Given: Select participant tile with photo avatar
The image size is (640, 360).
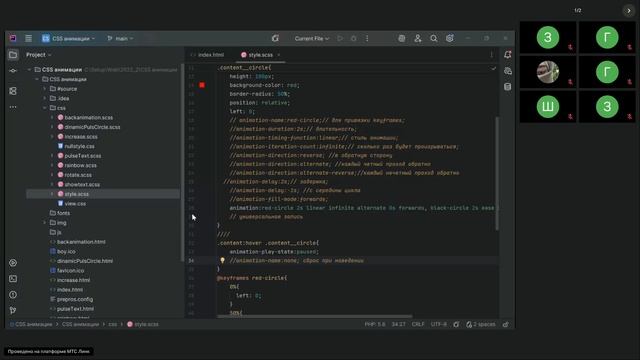Looking at the screenshot, I should point(548,72).
